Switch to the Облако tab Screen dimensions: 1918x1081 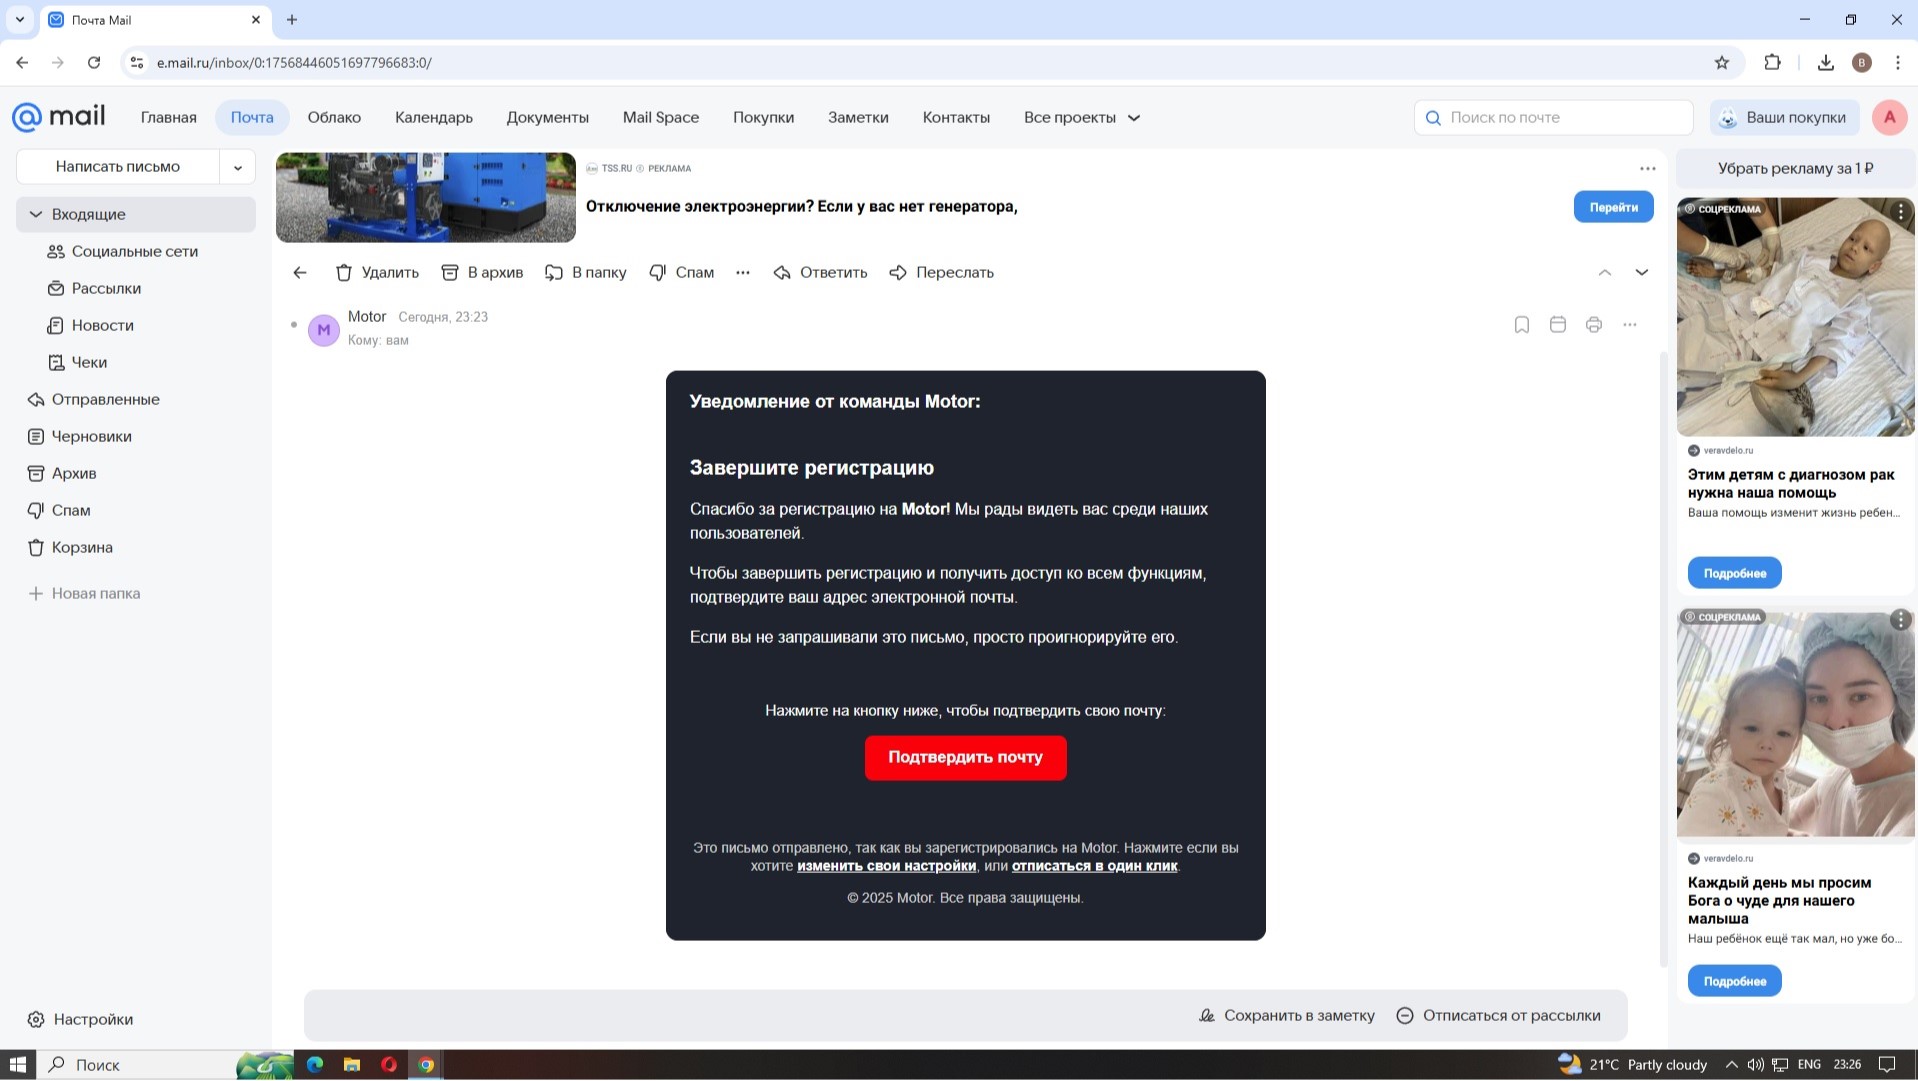pyautogui.click(x=334, y=117)
